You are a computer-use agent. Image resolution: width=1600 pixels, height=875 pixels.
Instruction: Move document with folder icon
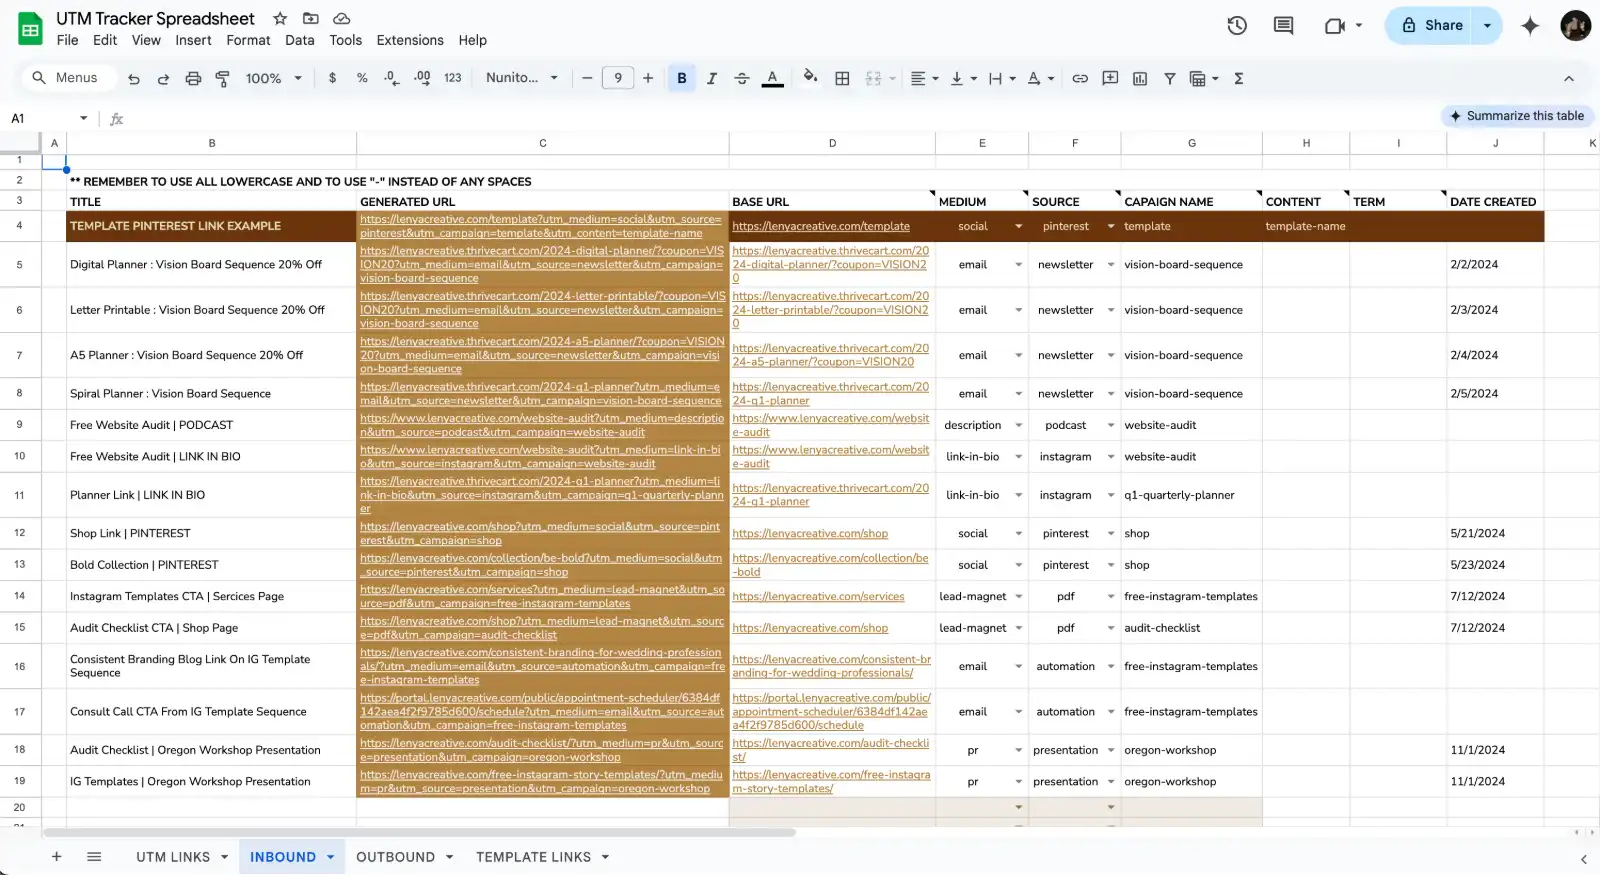[x=311, y=19]
